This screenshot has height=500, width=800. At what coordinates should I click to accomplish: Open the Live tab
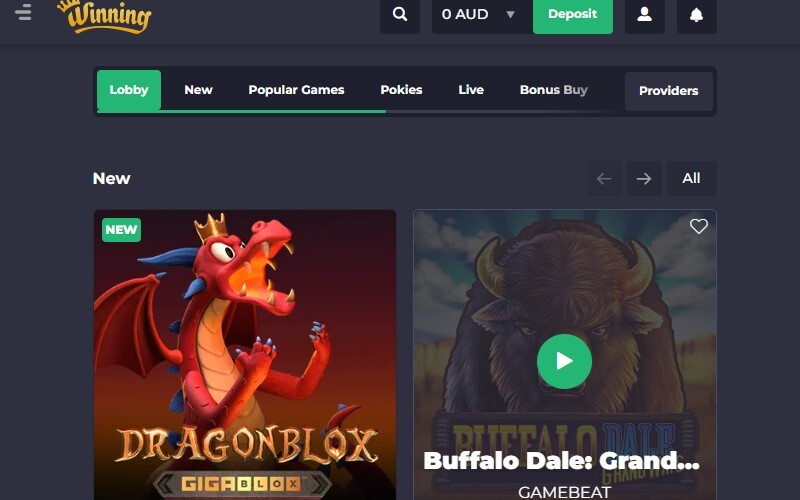tap(471, 90)
